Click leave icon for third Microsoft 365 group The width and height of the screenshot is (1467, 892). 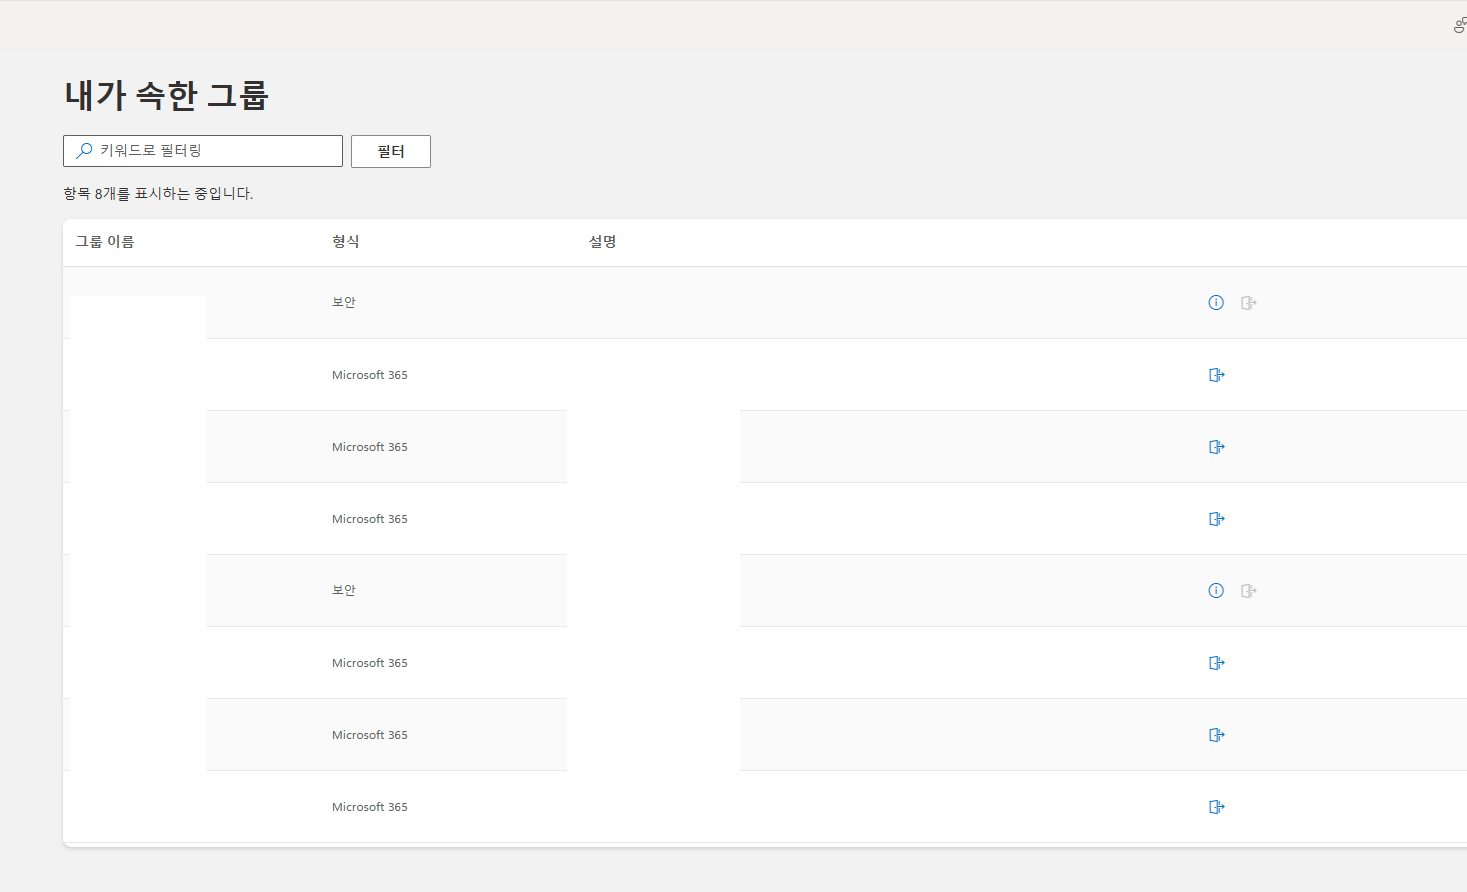1217,519
